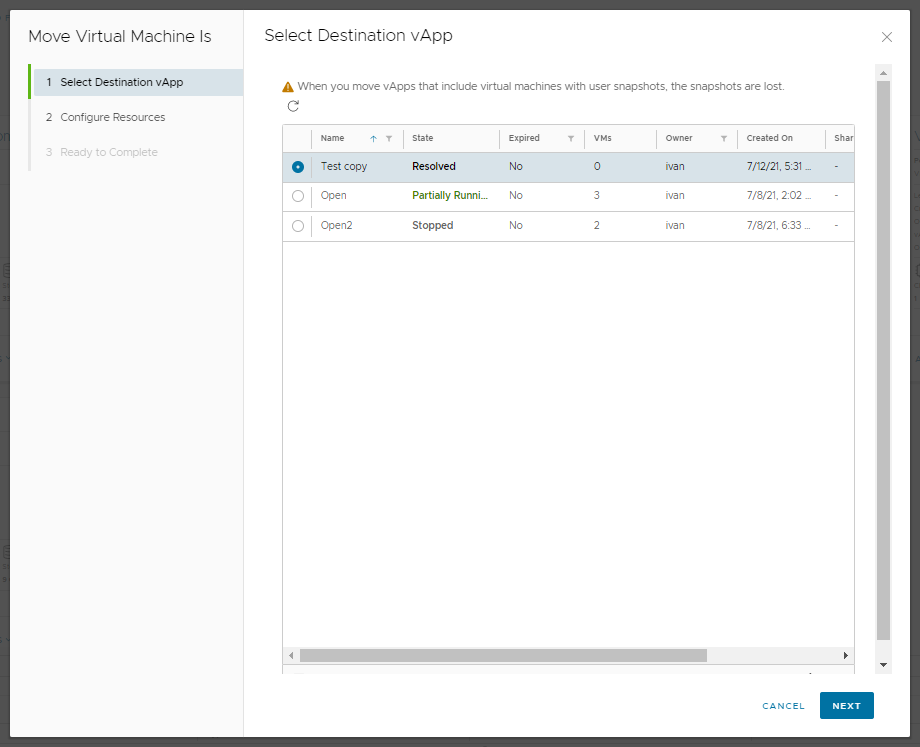
Task: Open the Name column filter icon
Action: click(x=389, y=139)
